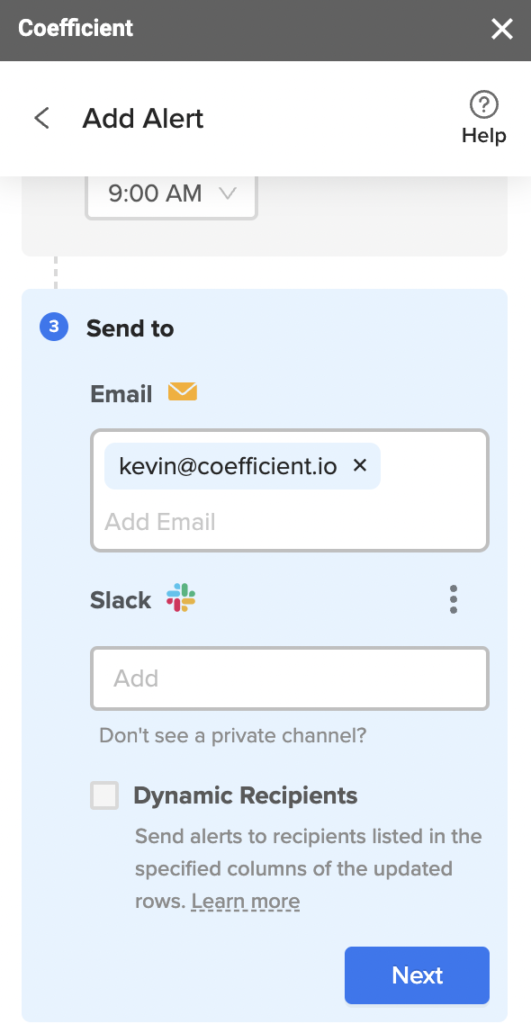Open the Learn more link

pos(246,902)
